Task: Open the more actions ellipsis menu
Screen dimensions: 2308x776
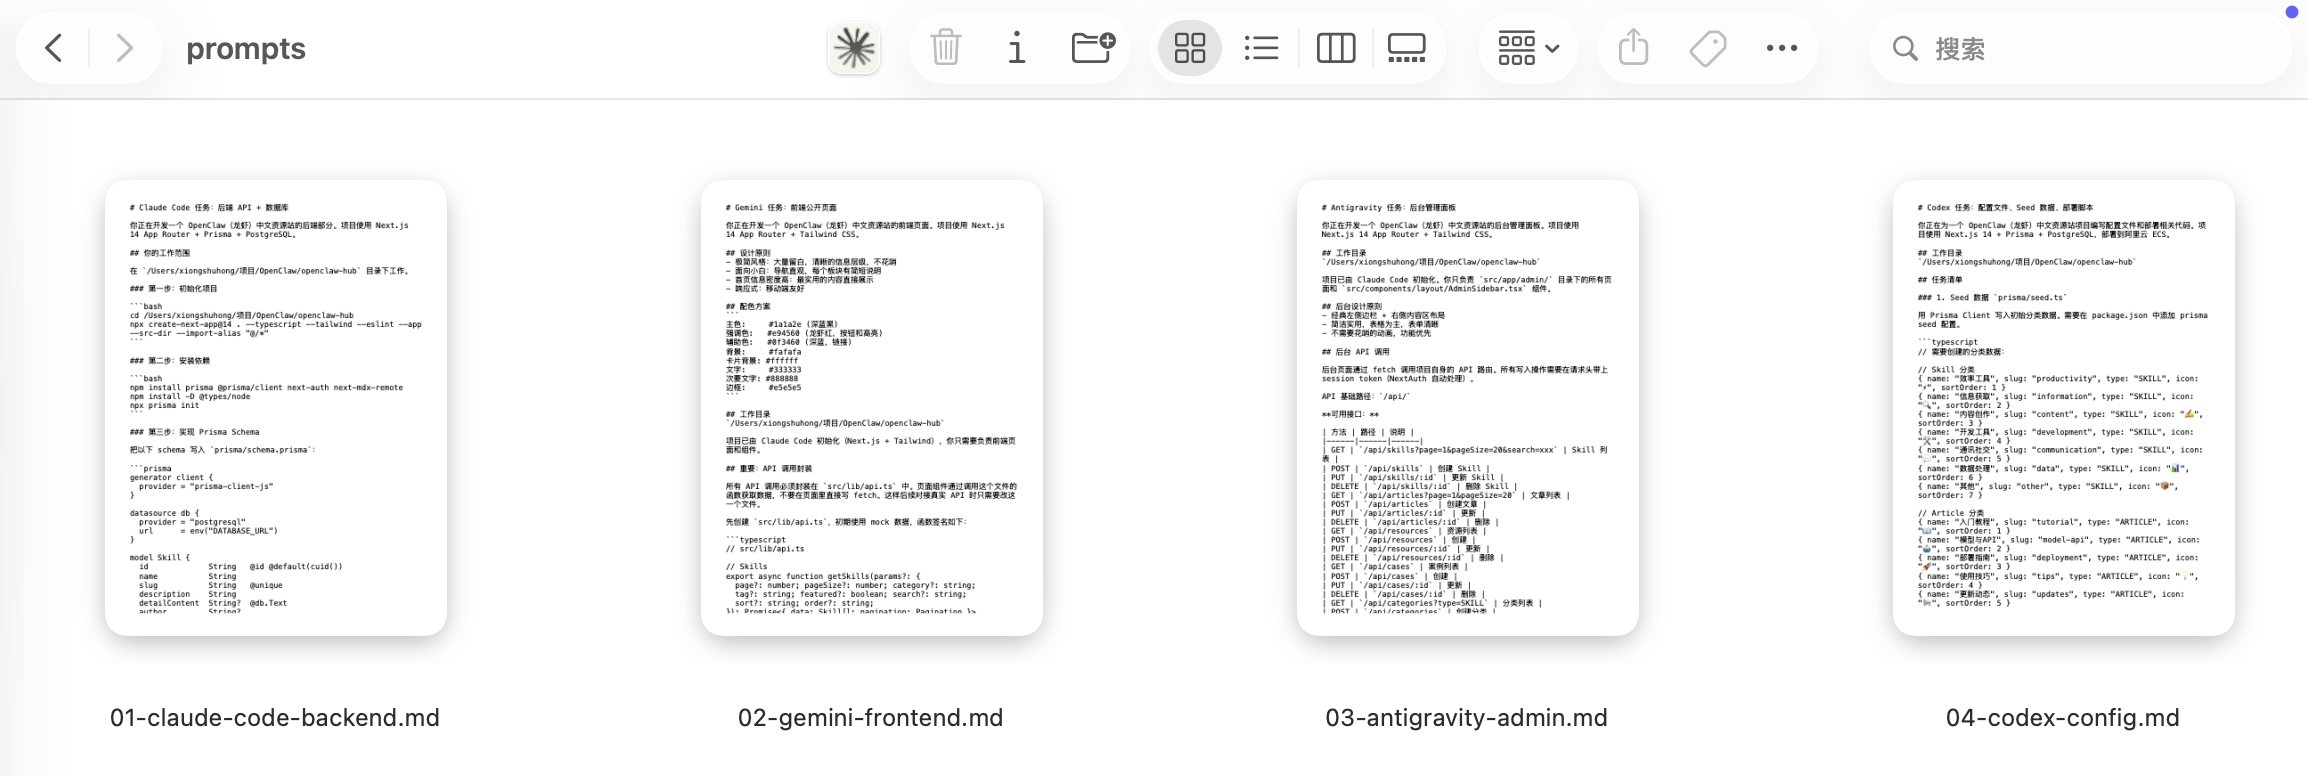Action: coord(1781,48)
